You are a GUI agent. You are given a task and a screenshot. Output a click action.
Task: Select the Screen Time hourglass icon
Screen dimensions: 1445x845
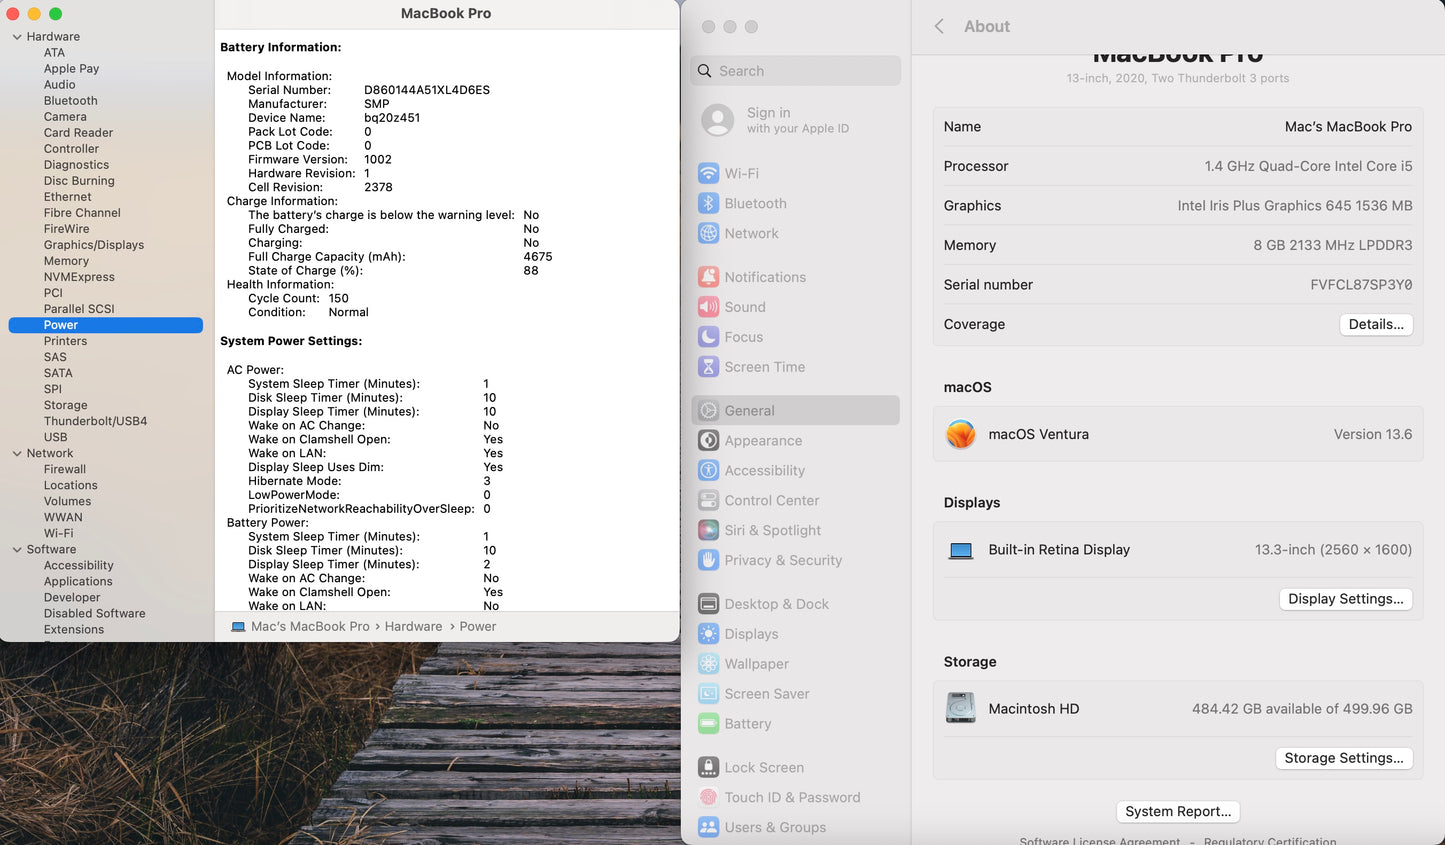click(x=708, y=367)
